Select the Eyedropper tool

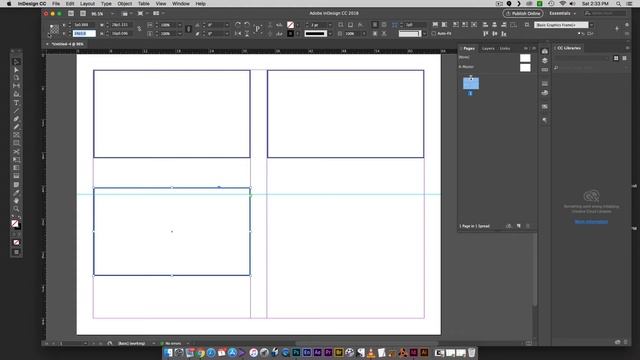[16, 193]
